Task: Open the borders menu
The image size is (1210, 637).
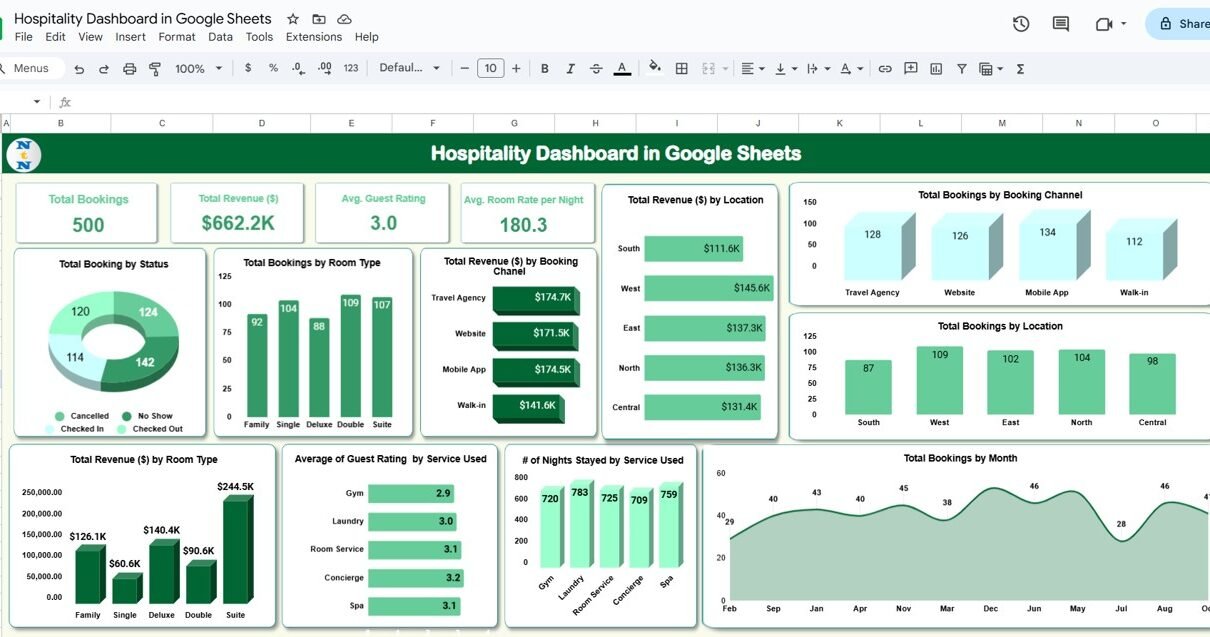Action: point(682,69)
